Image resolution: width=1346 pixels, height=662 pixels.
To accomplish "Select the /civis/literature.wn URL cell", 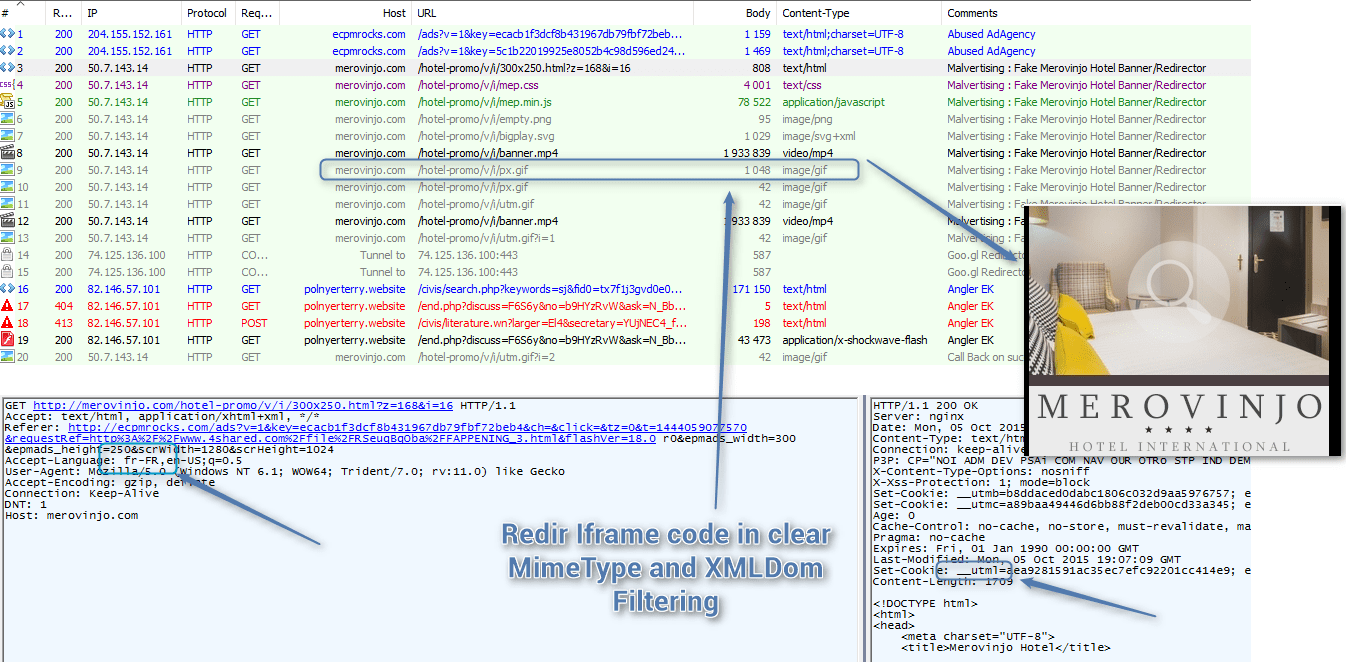I will click(x=552, y=323).
